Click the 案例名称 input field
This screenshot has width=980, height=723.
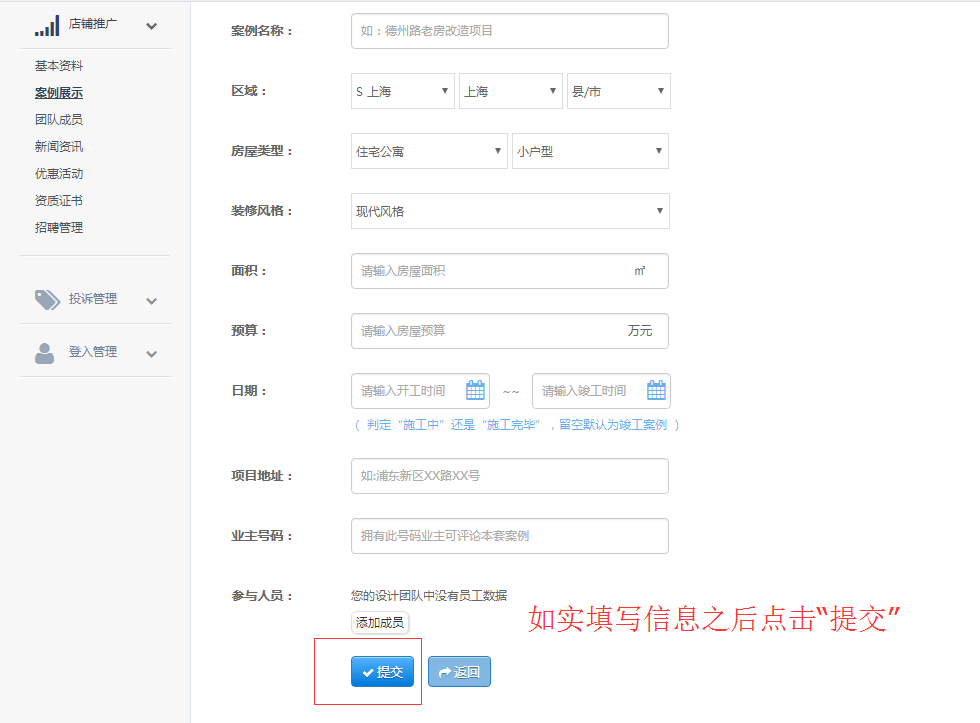click(x=510, y=30)
